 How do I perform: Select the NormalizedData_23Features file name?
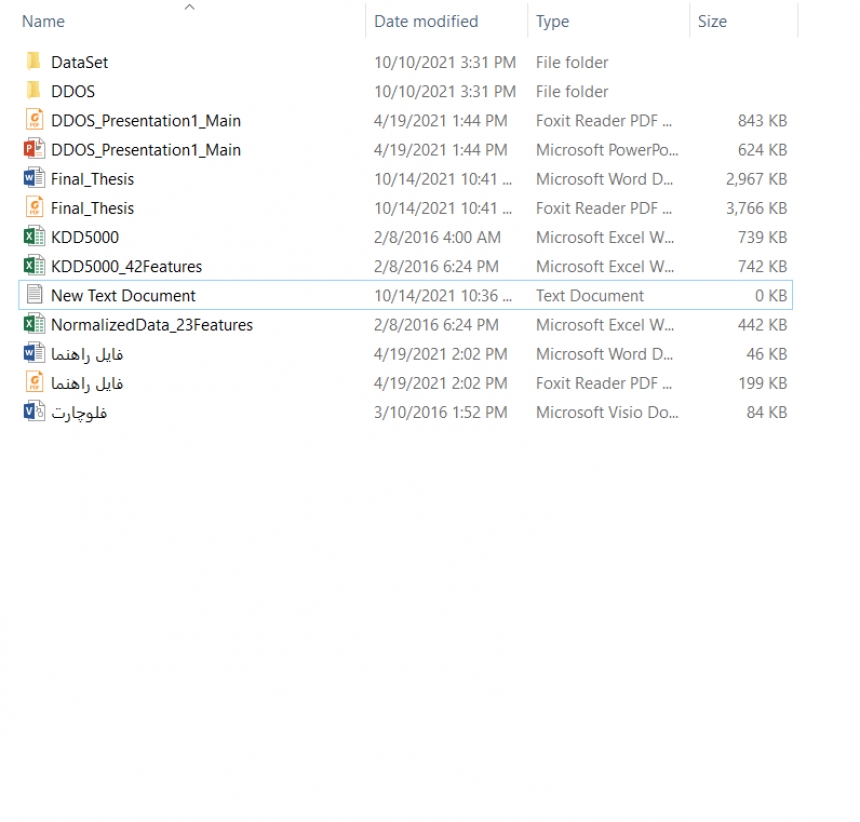[x=152, y=325]
